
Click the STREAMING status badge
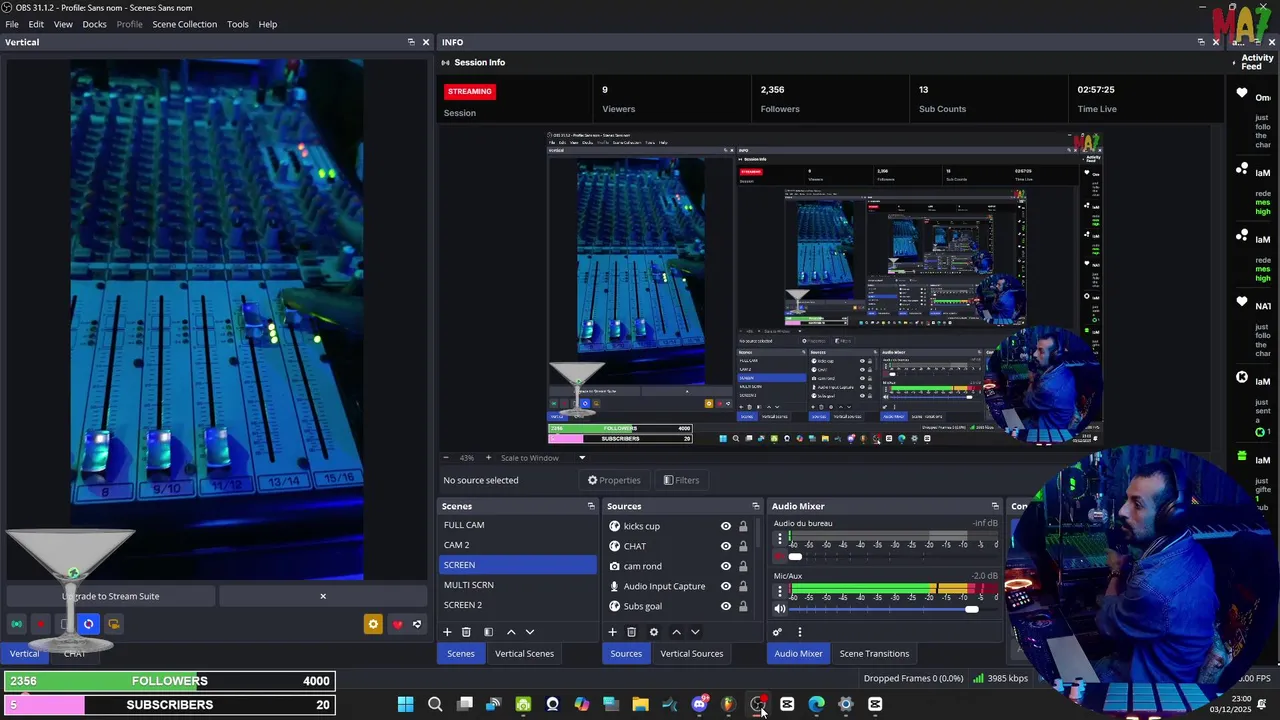470,91
